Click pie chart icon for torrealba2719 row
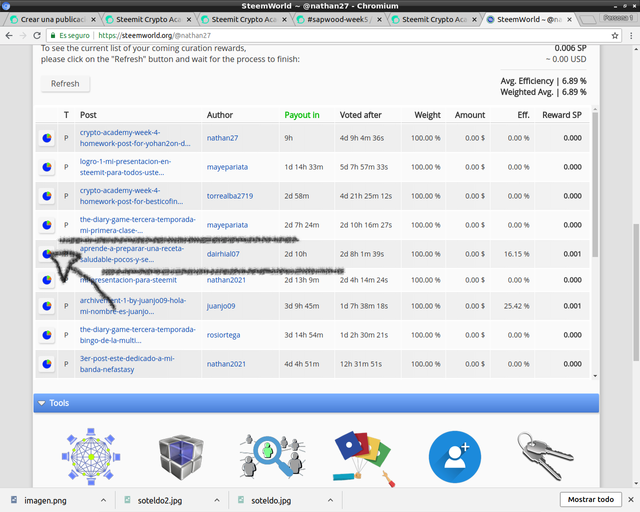640x512 pixels. 47,196
